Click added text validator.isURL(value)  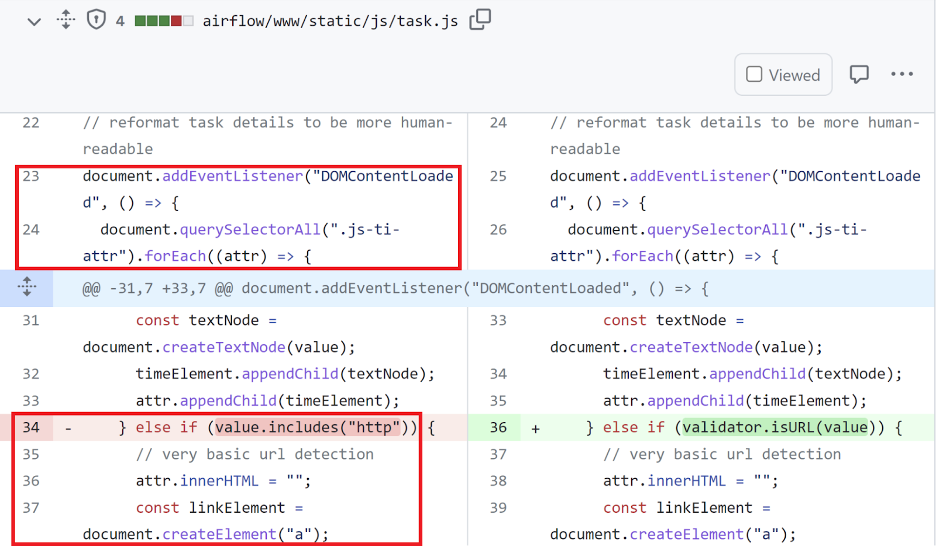775,427
